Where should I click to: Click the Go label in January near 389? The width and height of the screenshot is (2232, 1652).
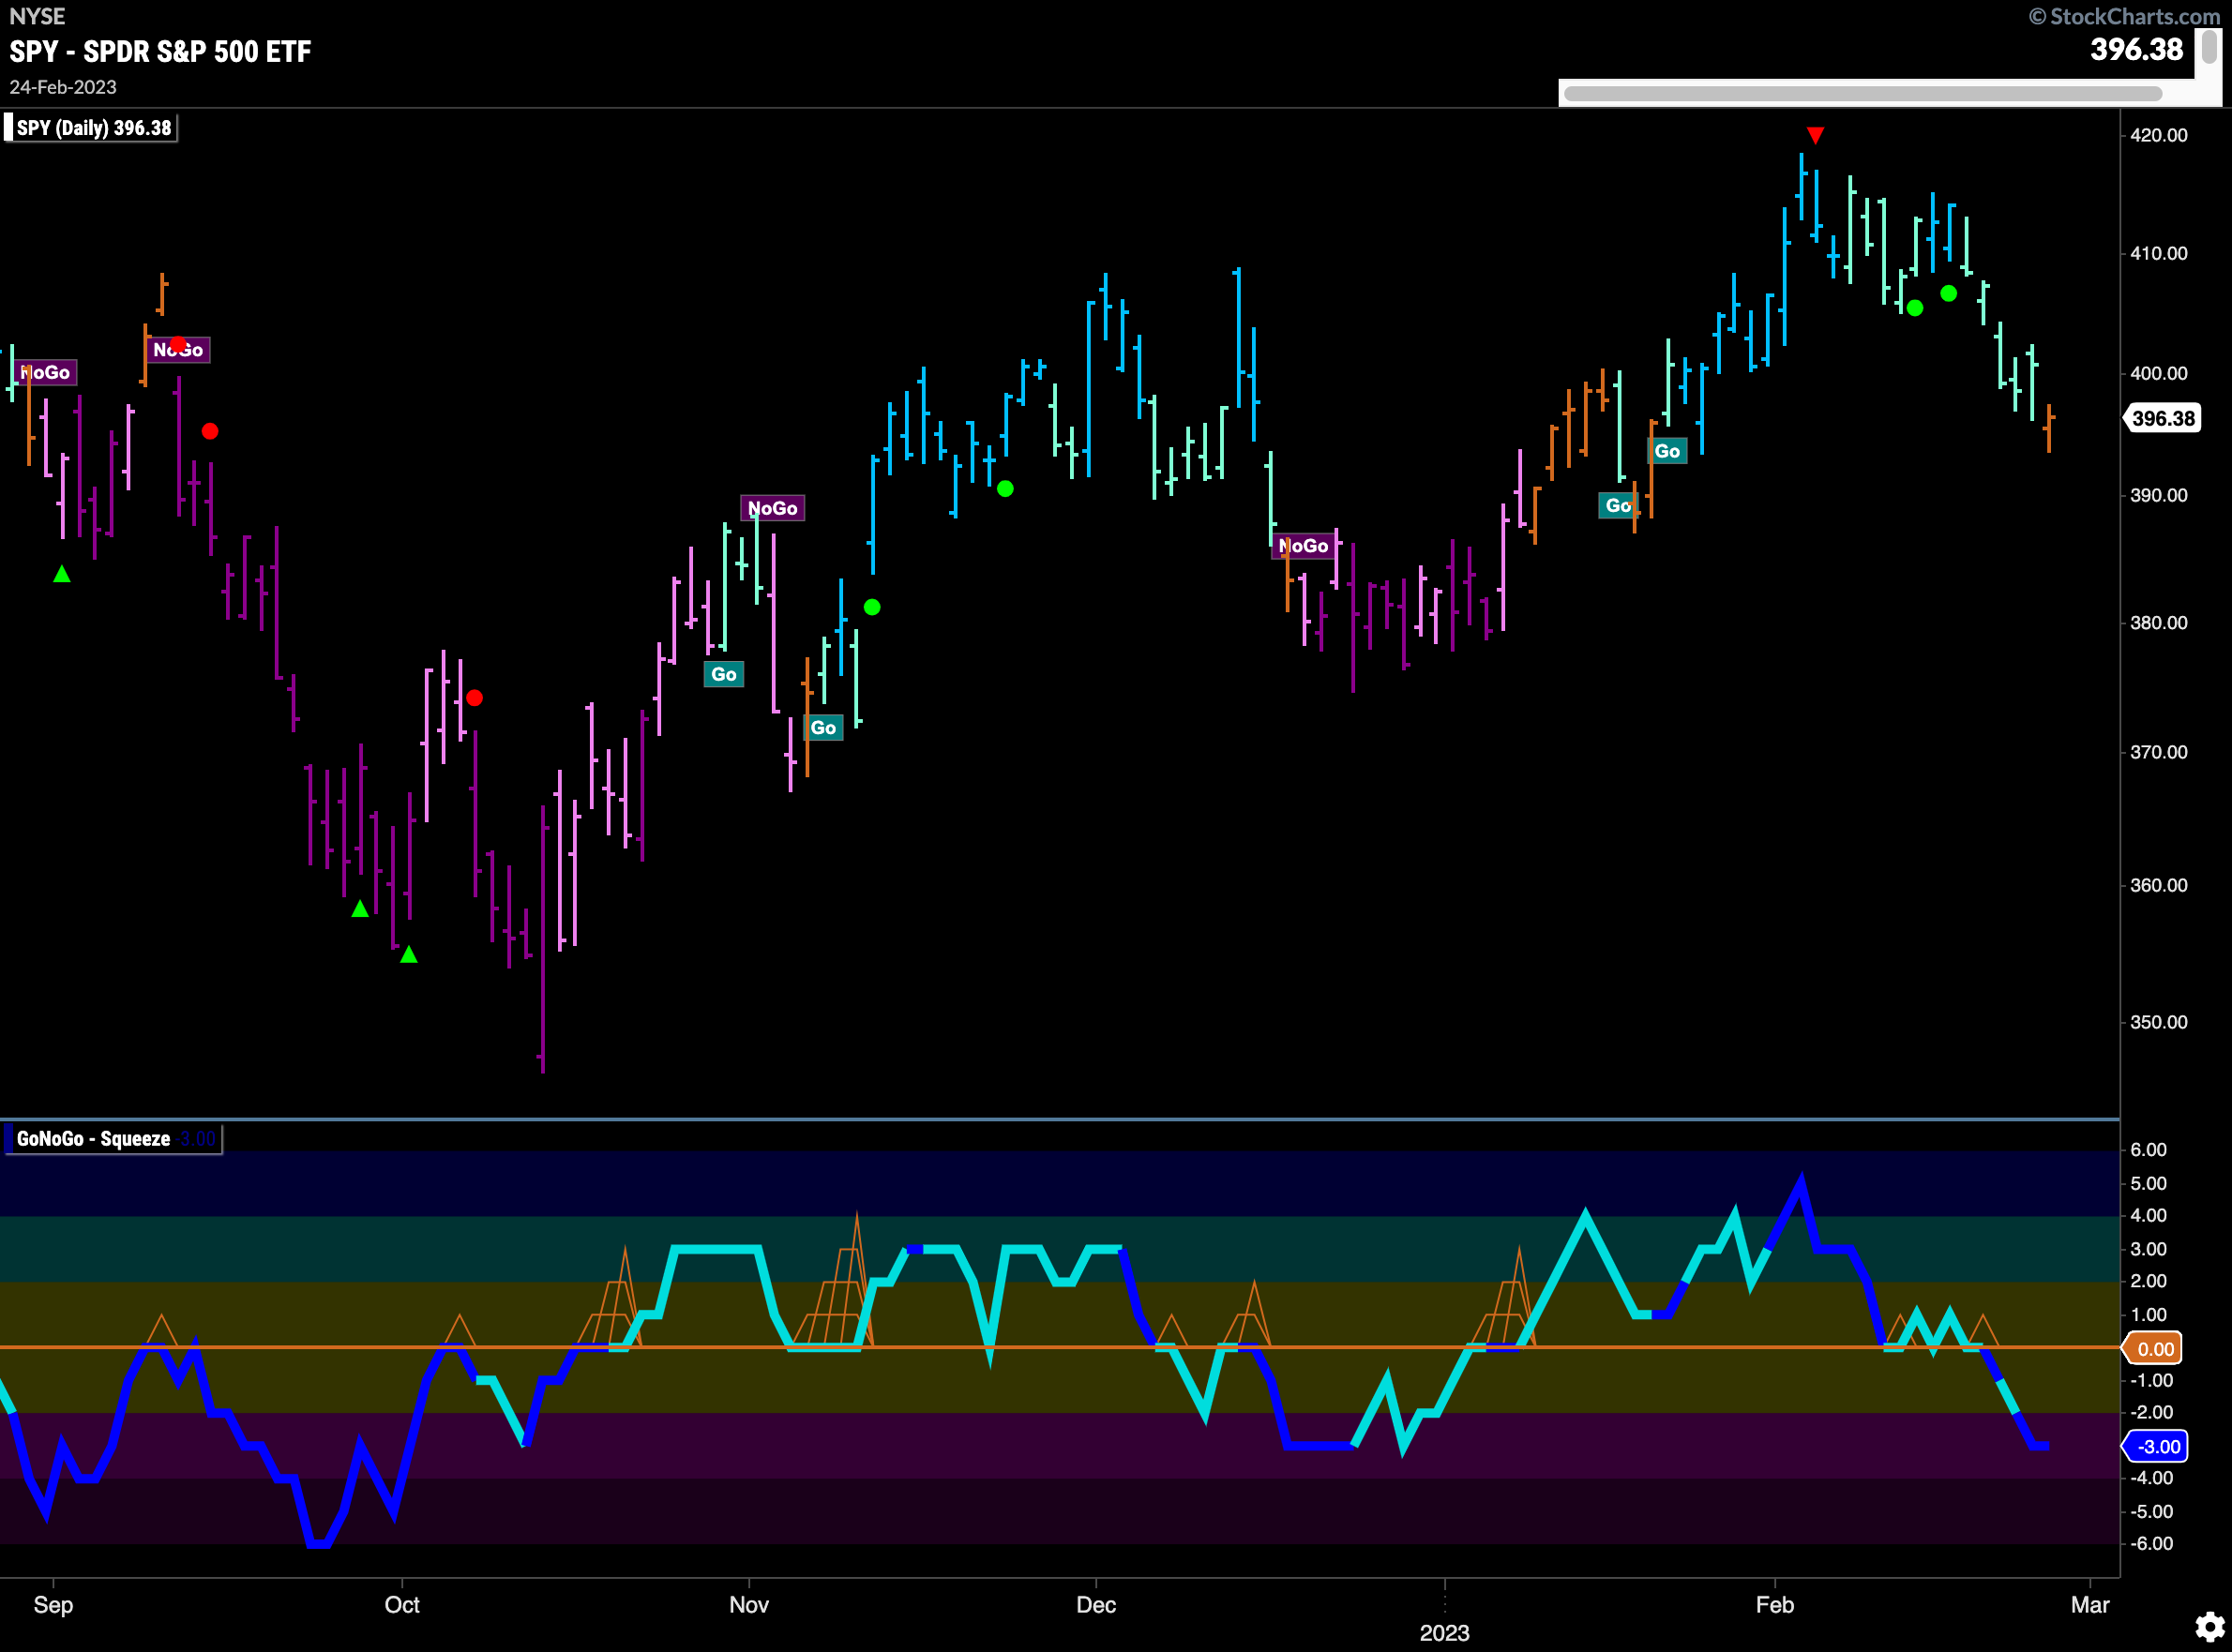(x=1618, y=505)
